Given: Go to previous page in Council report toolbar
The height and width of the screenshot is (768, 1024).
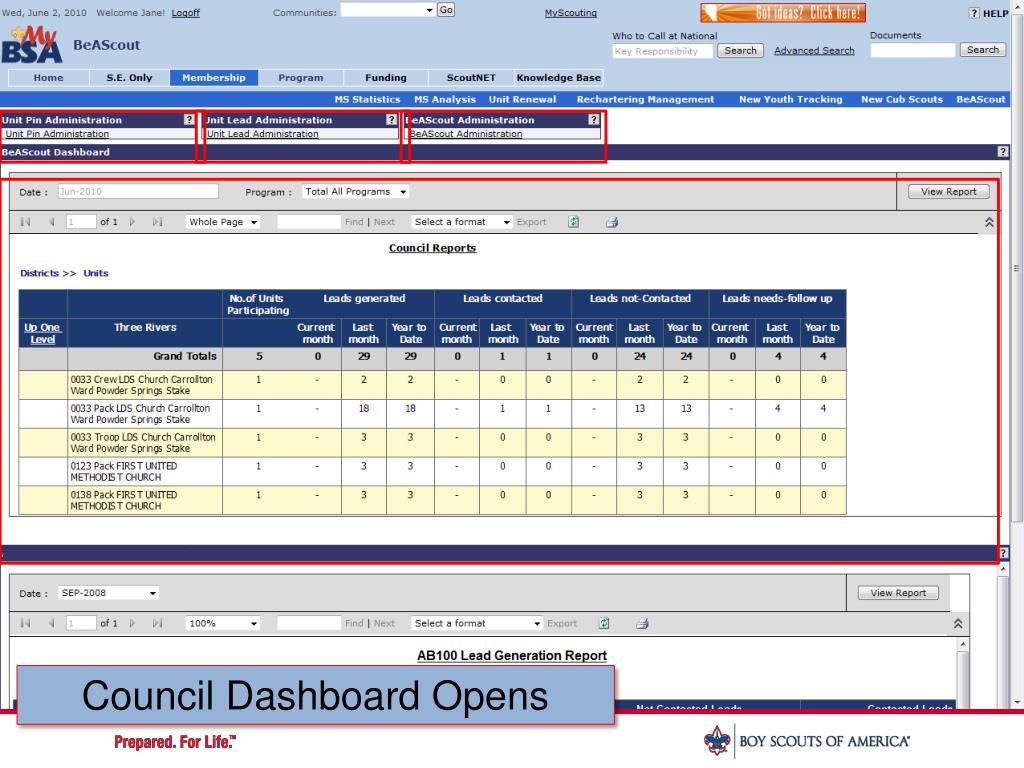Looking at the screenshot, I should click(x=52, y=222).
